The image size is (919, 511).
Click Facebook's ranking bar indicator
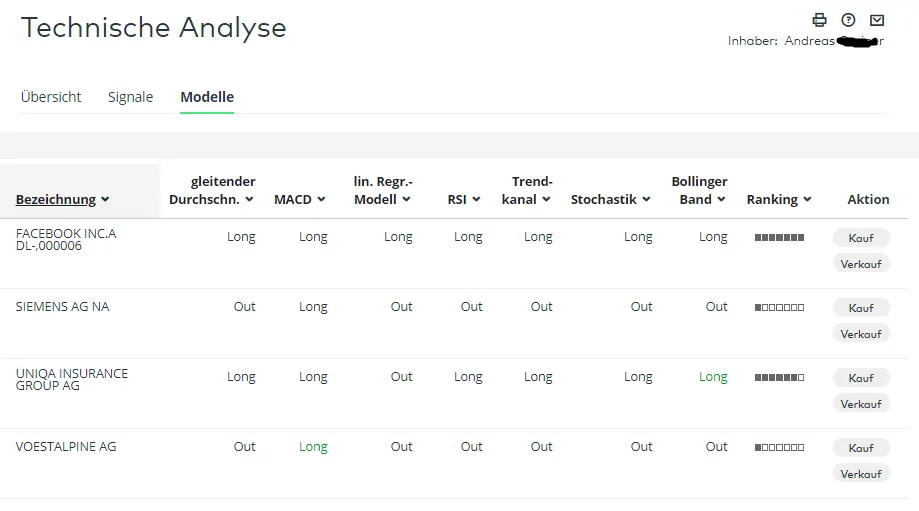click(x=780, y=237)
